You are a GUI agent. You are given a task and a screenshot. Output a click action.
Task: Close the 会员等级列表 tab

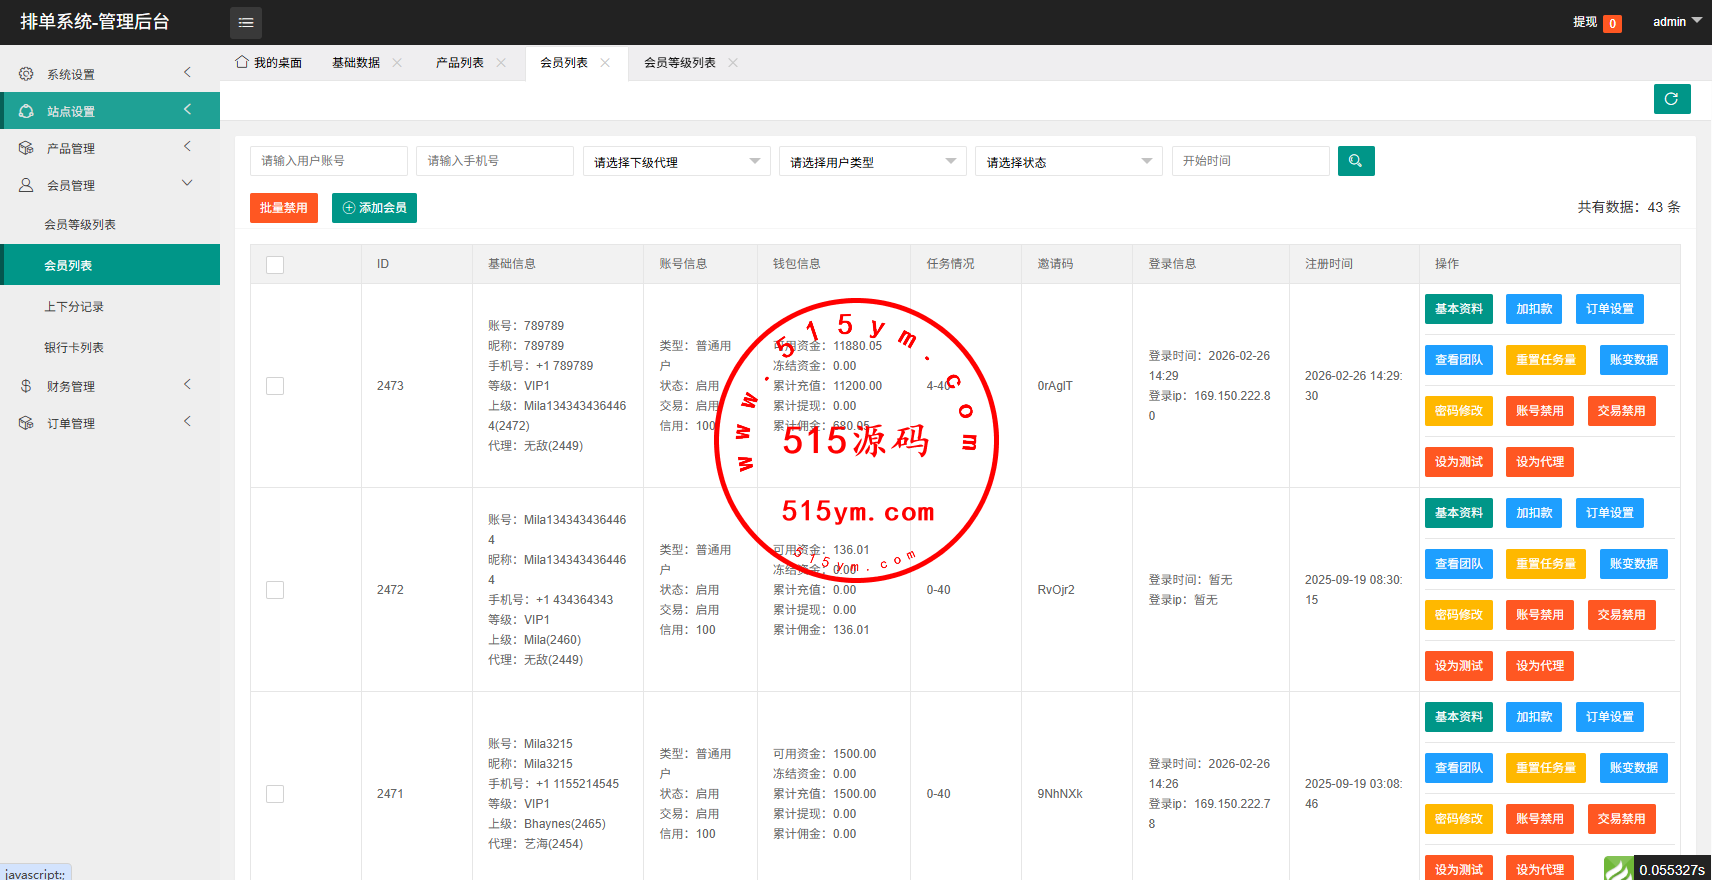click(x=733, y=63)
